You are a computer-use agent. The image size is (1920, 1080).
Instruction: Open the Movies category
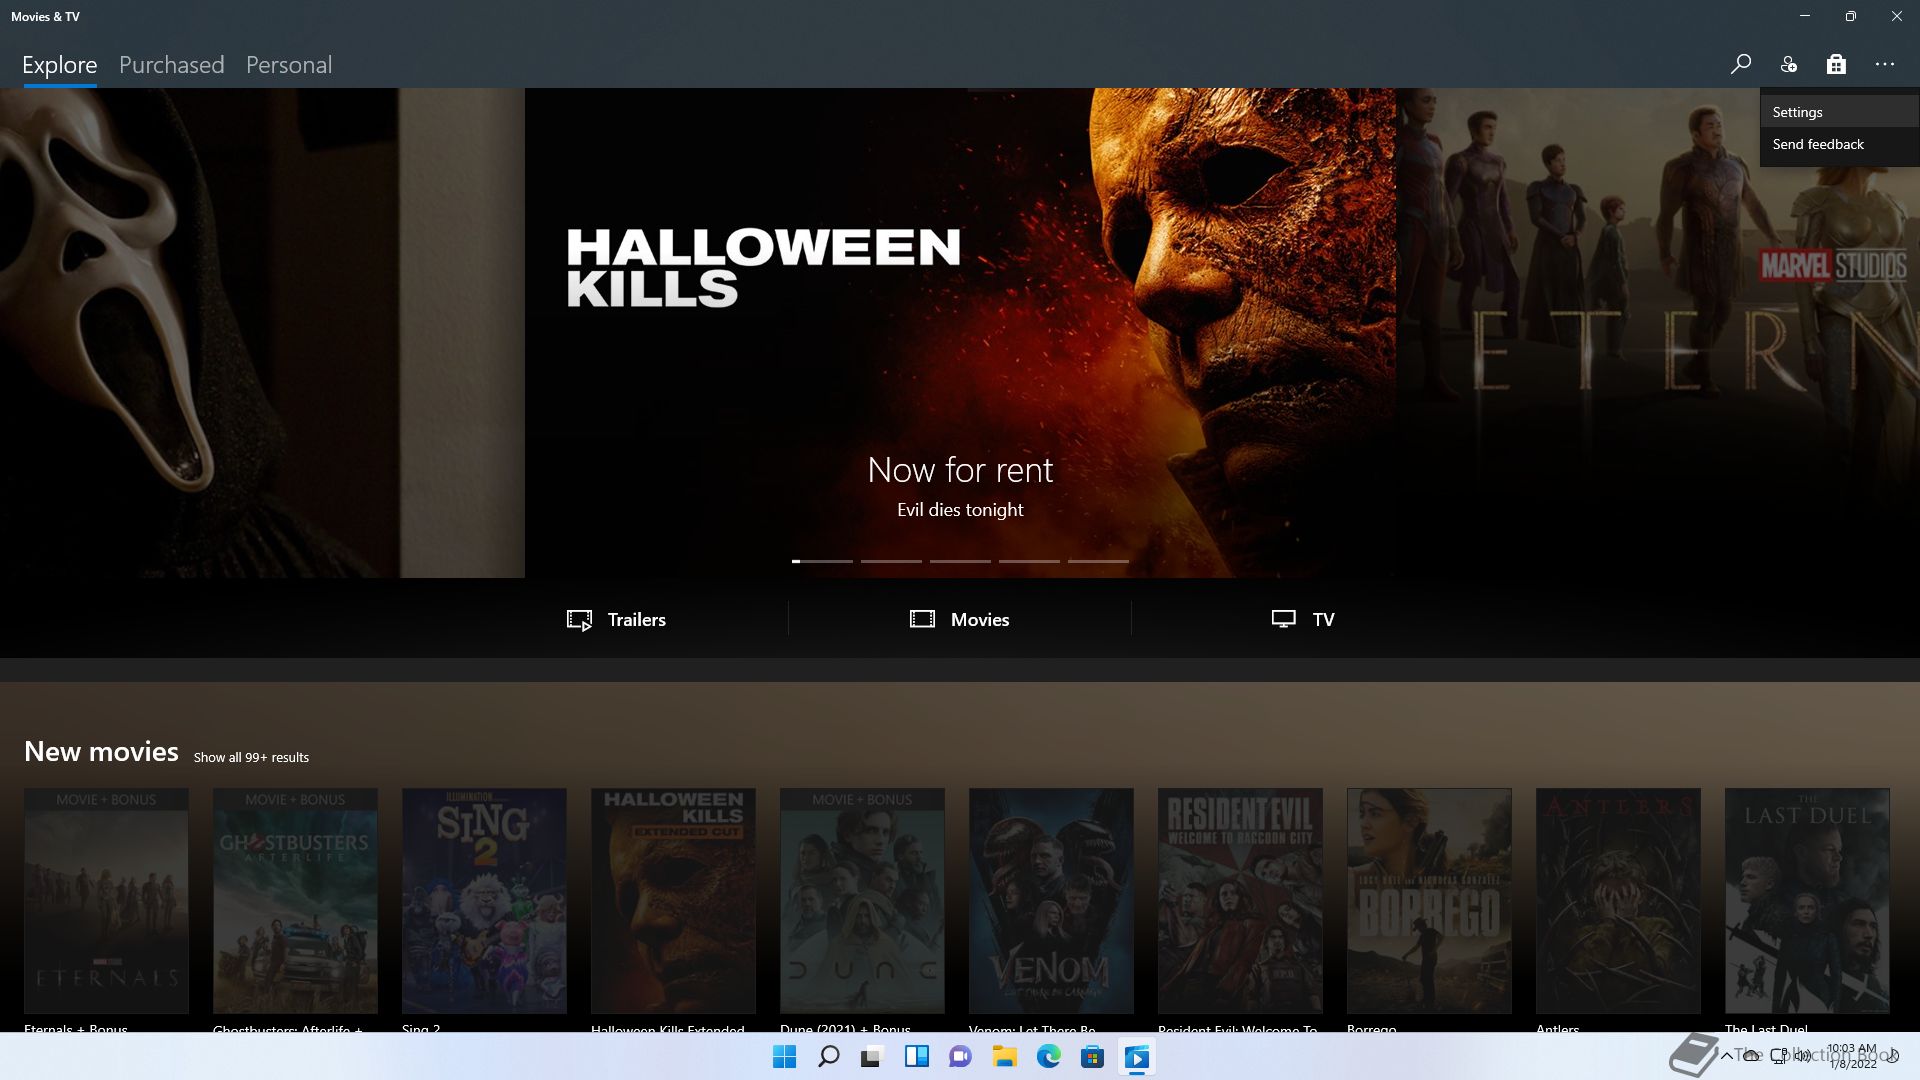pyautogui.click(x=959, y=619)
